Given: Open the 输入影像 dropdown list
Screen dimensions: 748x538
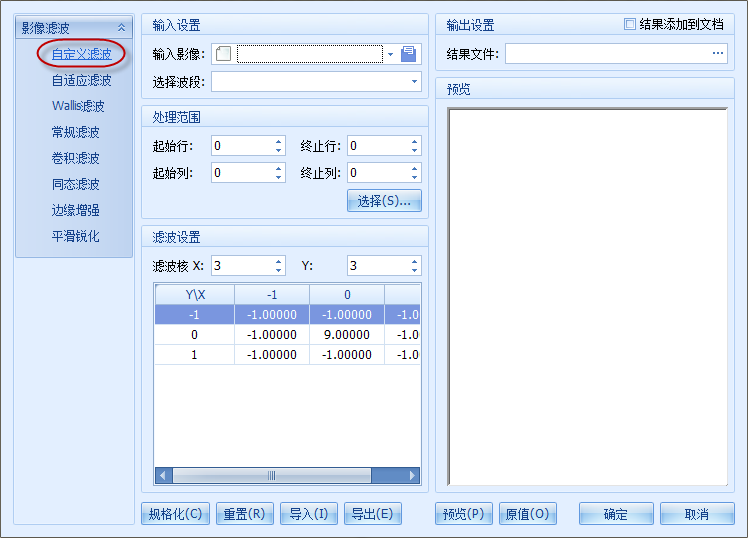Looking at the screenshot, I should pyautogui.click(x=390, y=54).
